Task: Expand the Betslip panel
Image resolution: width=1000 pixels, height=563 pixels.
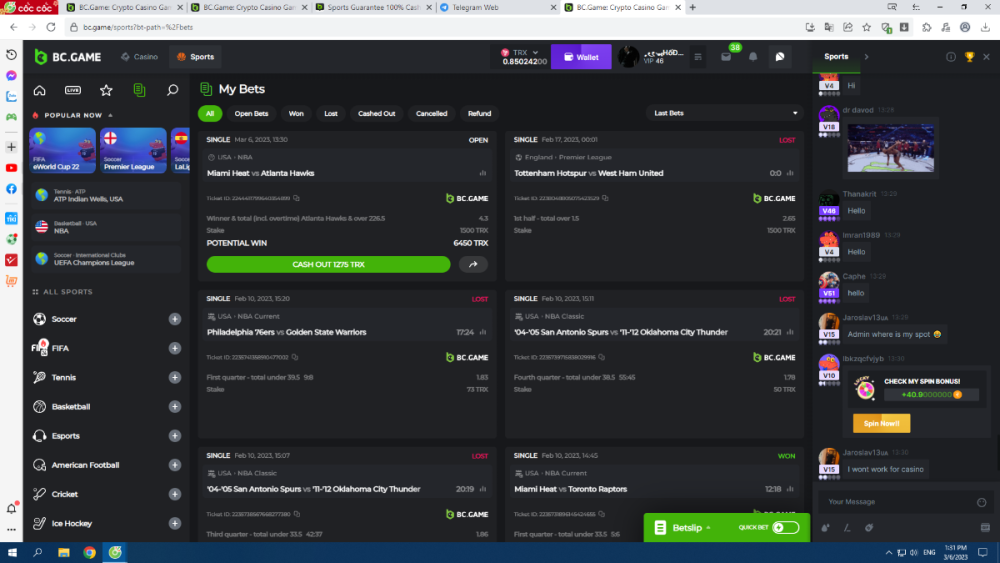Action: 687,527
